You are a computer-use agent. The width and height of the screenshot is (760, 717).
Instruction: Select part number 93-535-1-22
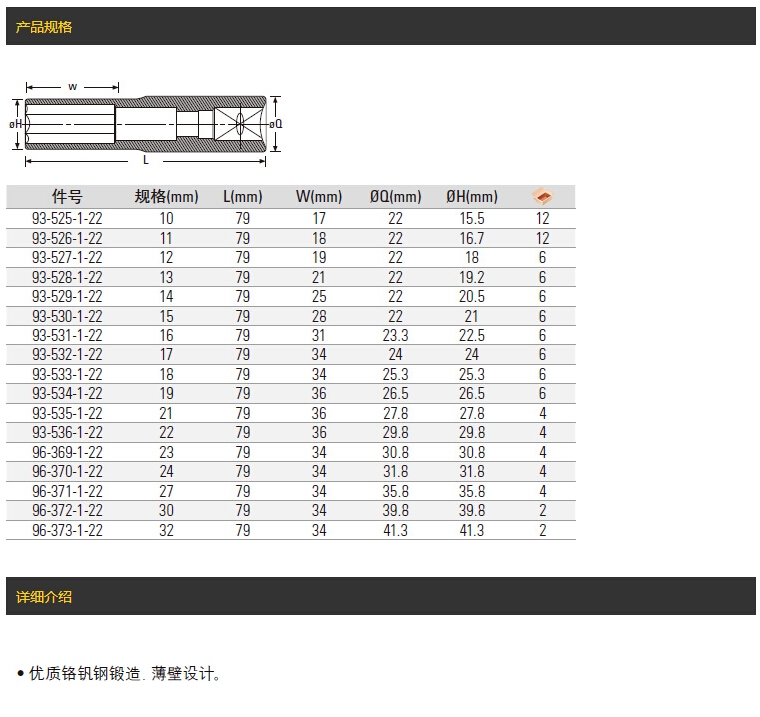tap(67, 413)
